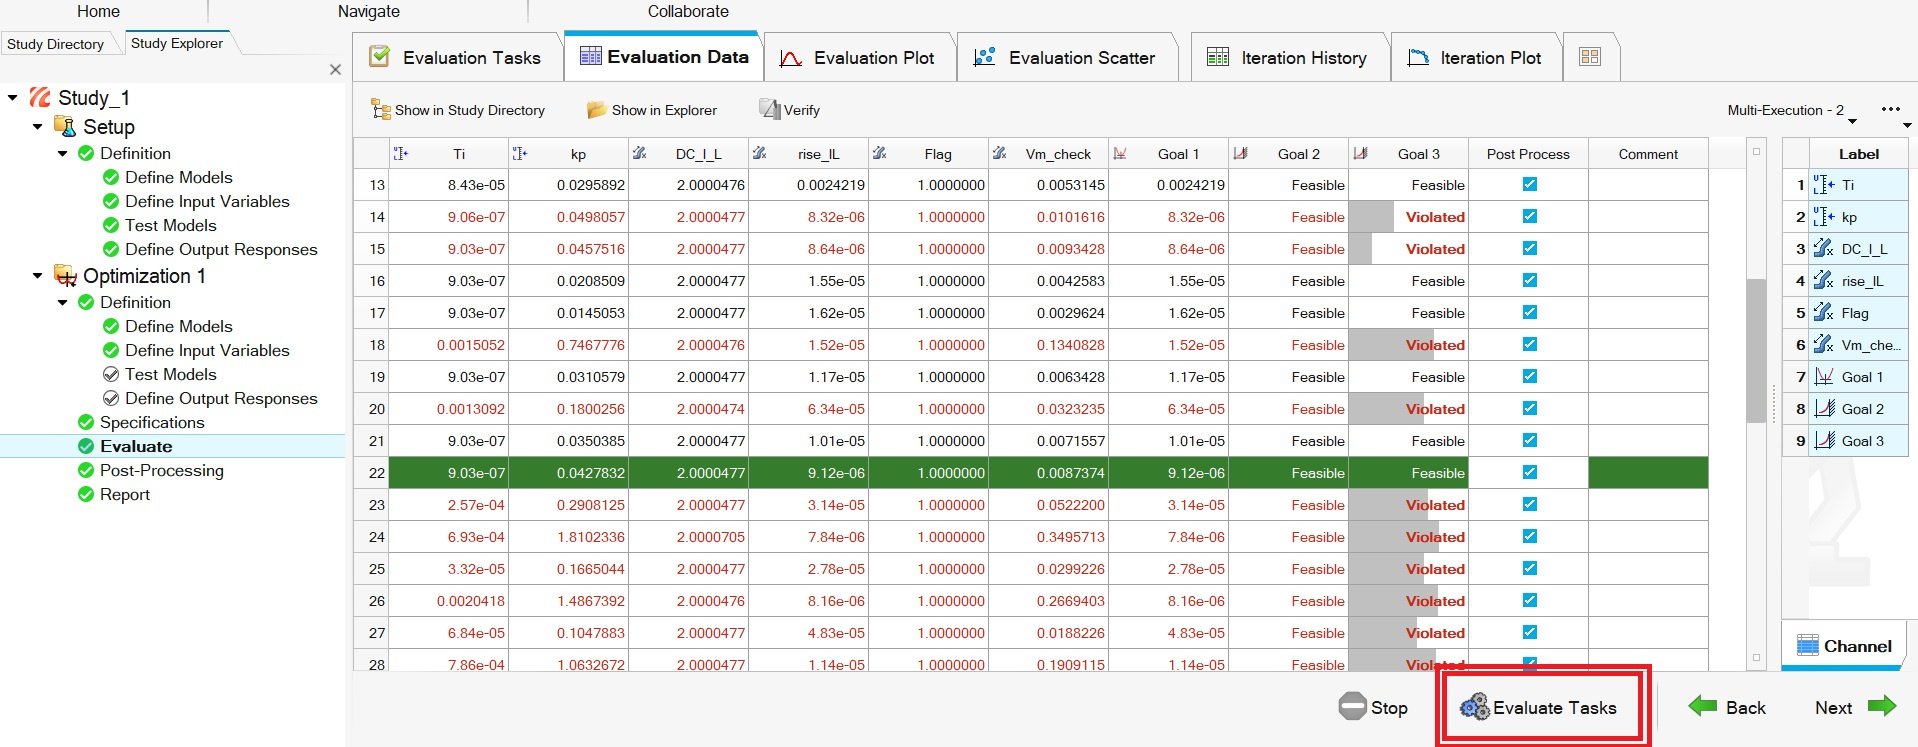The image size is (1918, 747).
Task: Click the DC_I_L response icon in Label list
Action: pyautogui.click(x=1824, y=249)
